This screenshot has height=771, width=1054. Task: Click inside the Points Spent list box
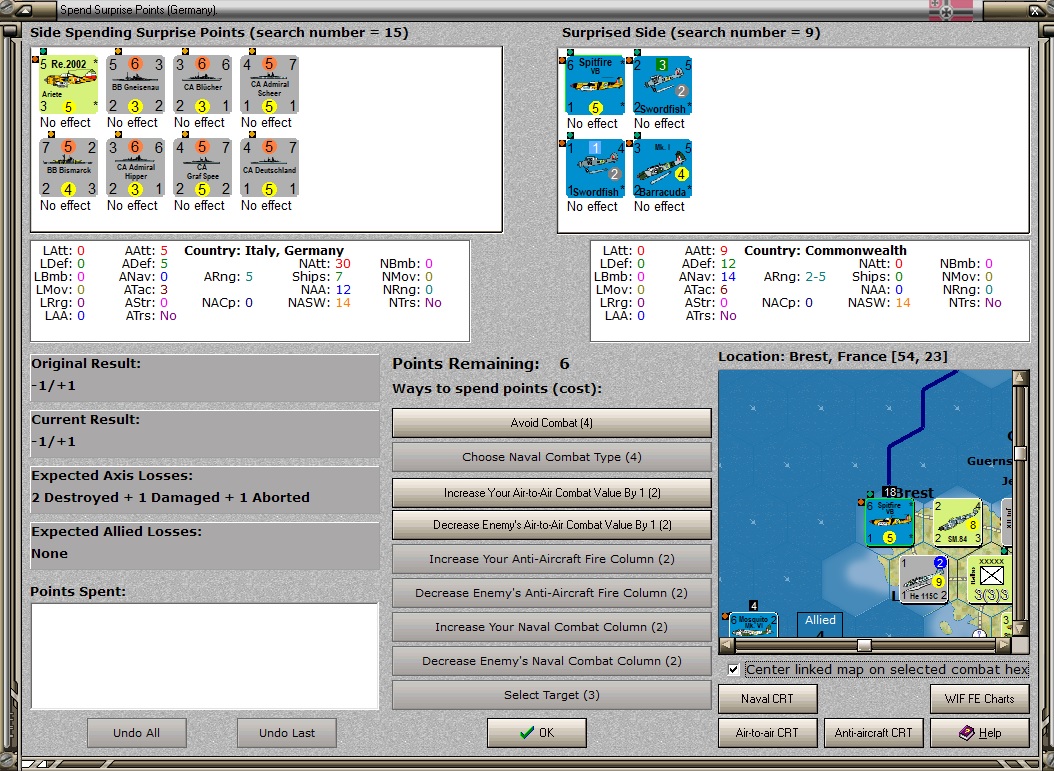tap(205, 657)
